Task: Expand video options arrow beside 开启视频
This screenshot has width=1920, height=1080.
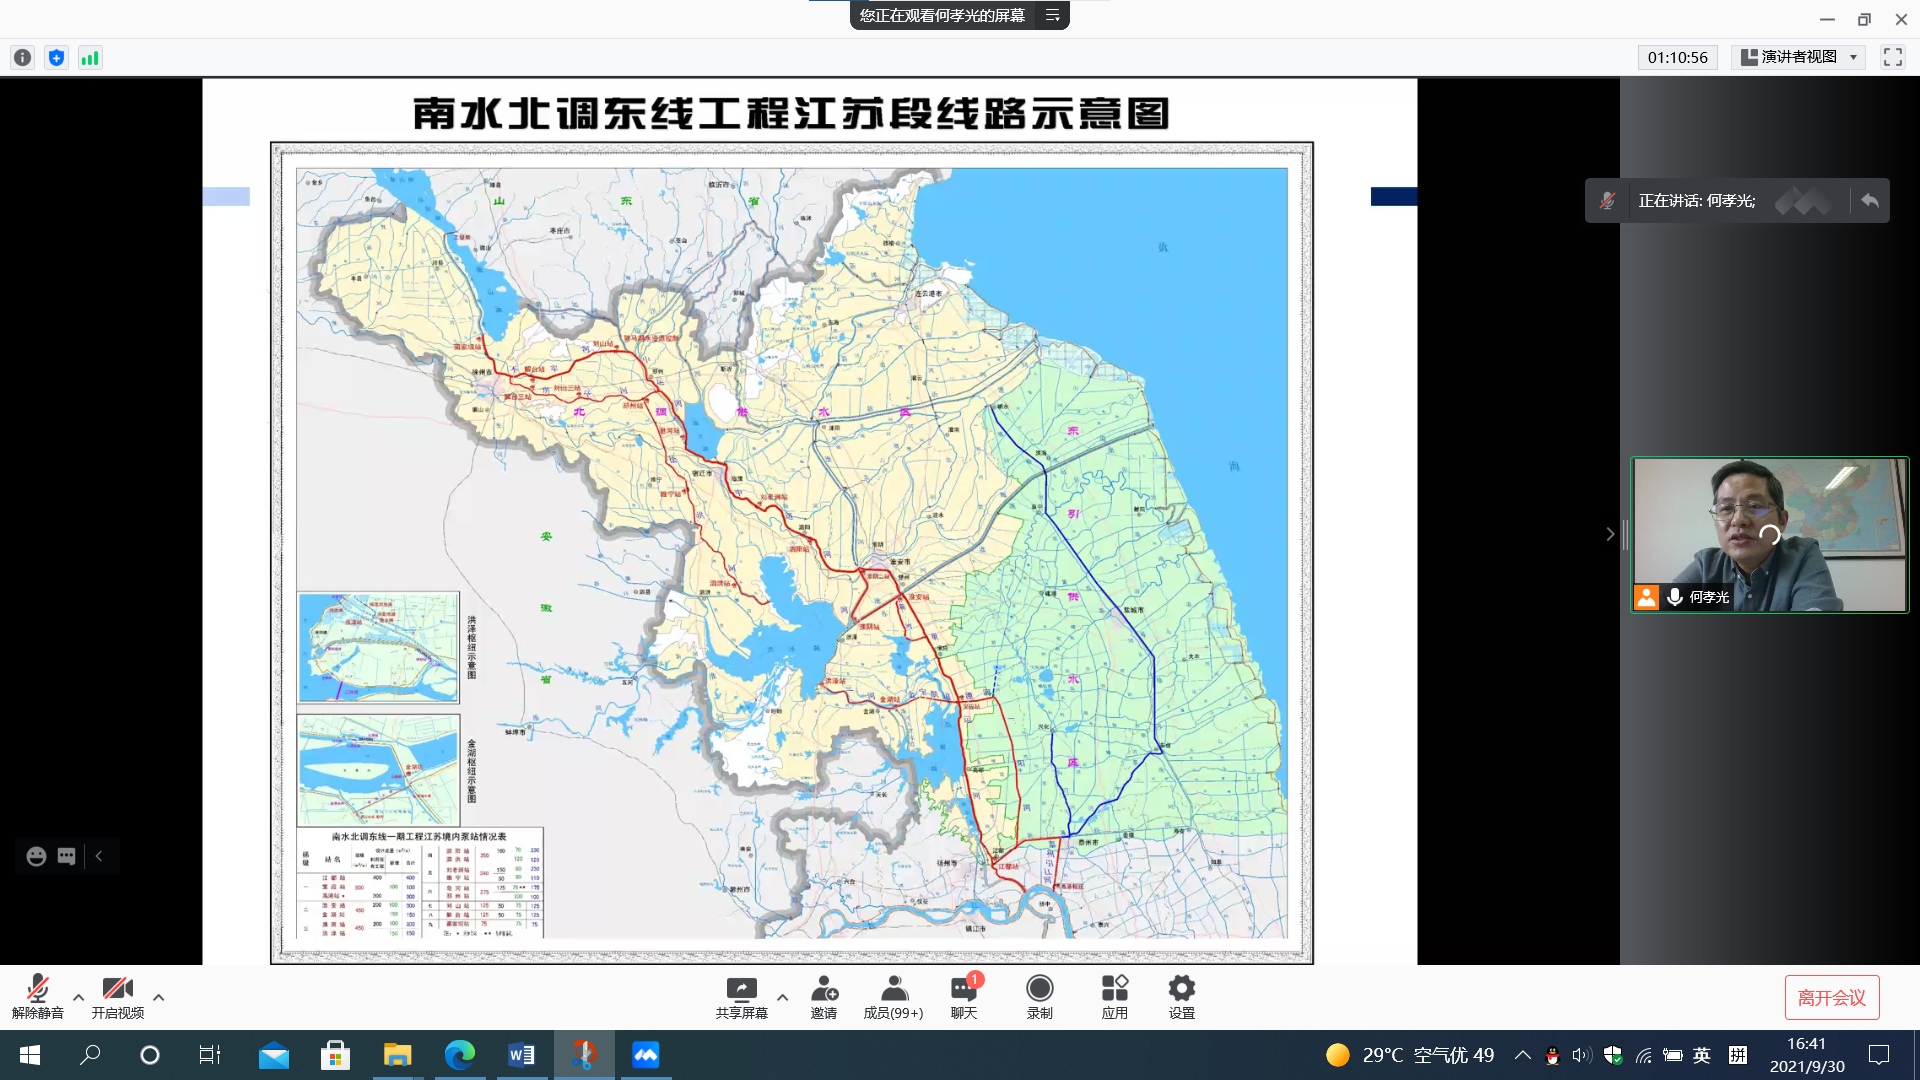Action: pyautogui.click(x=158, y=997)
